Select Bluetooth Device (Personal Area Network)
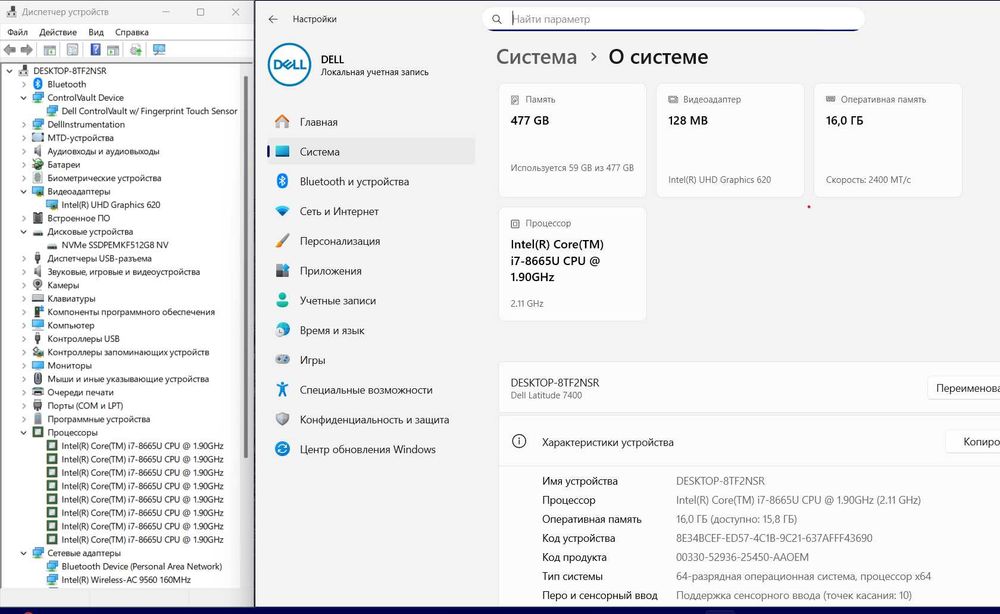1000x614 pixels. [x=142, y=566]
